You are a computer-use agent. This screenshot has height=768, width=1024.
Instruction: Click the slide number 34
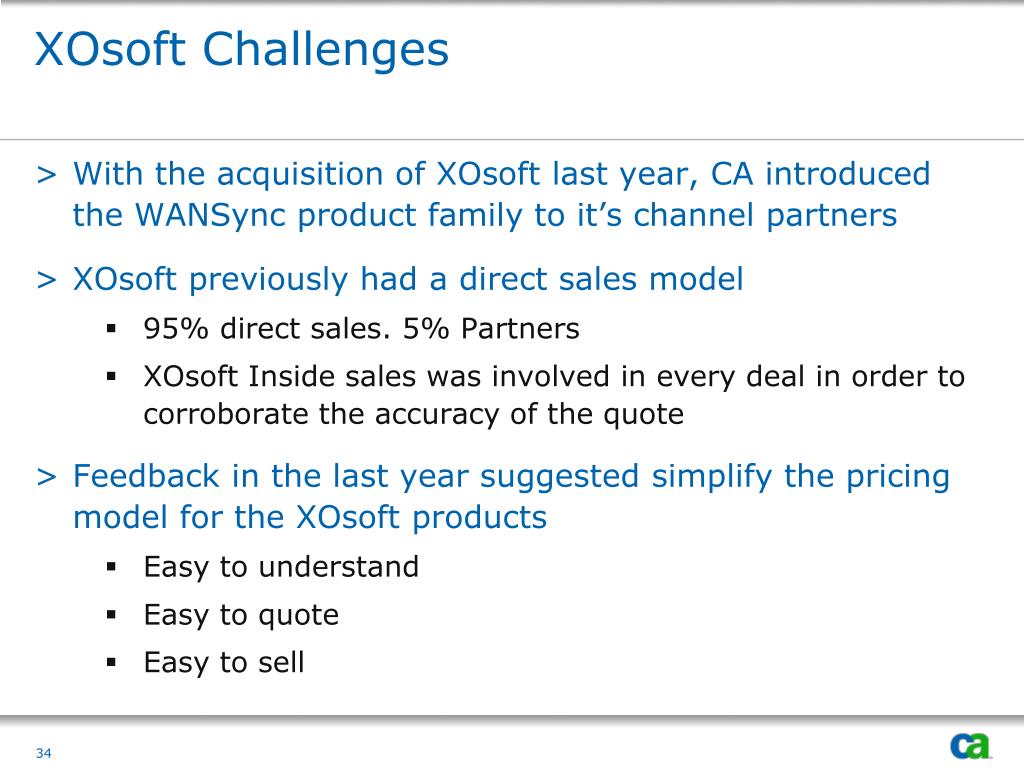[x=44, y=753]
